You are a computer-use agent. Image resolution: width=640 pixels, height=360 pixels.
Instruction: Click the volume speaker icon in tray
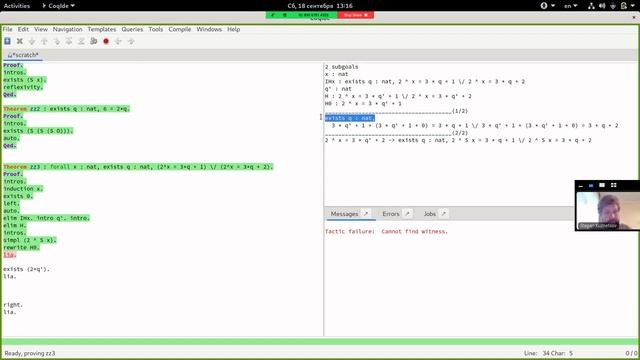602,6
